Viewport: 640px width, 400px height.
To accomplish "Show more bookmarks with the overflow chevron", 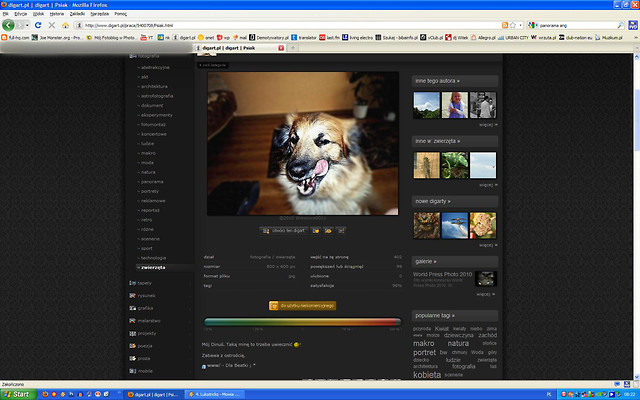I will click(636, 38).
